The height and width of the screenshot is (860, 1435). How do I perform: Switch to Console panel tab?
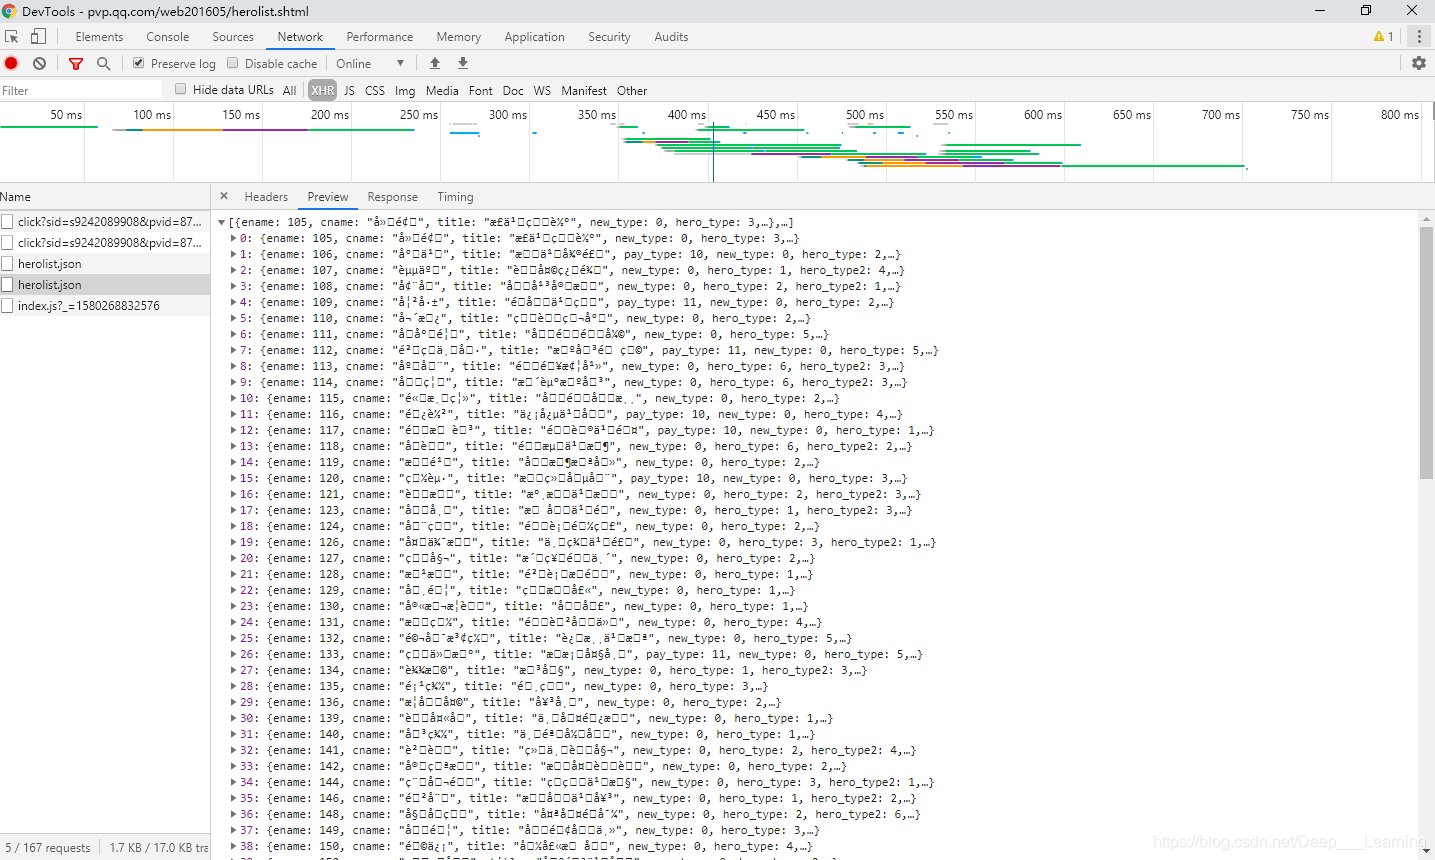168,37
